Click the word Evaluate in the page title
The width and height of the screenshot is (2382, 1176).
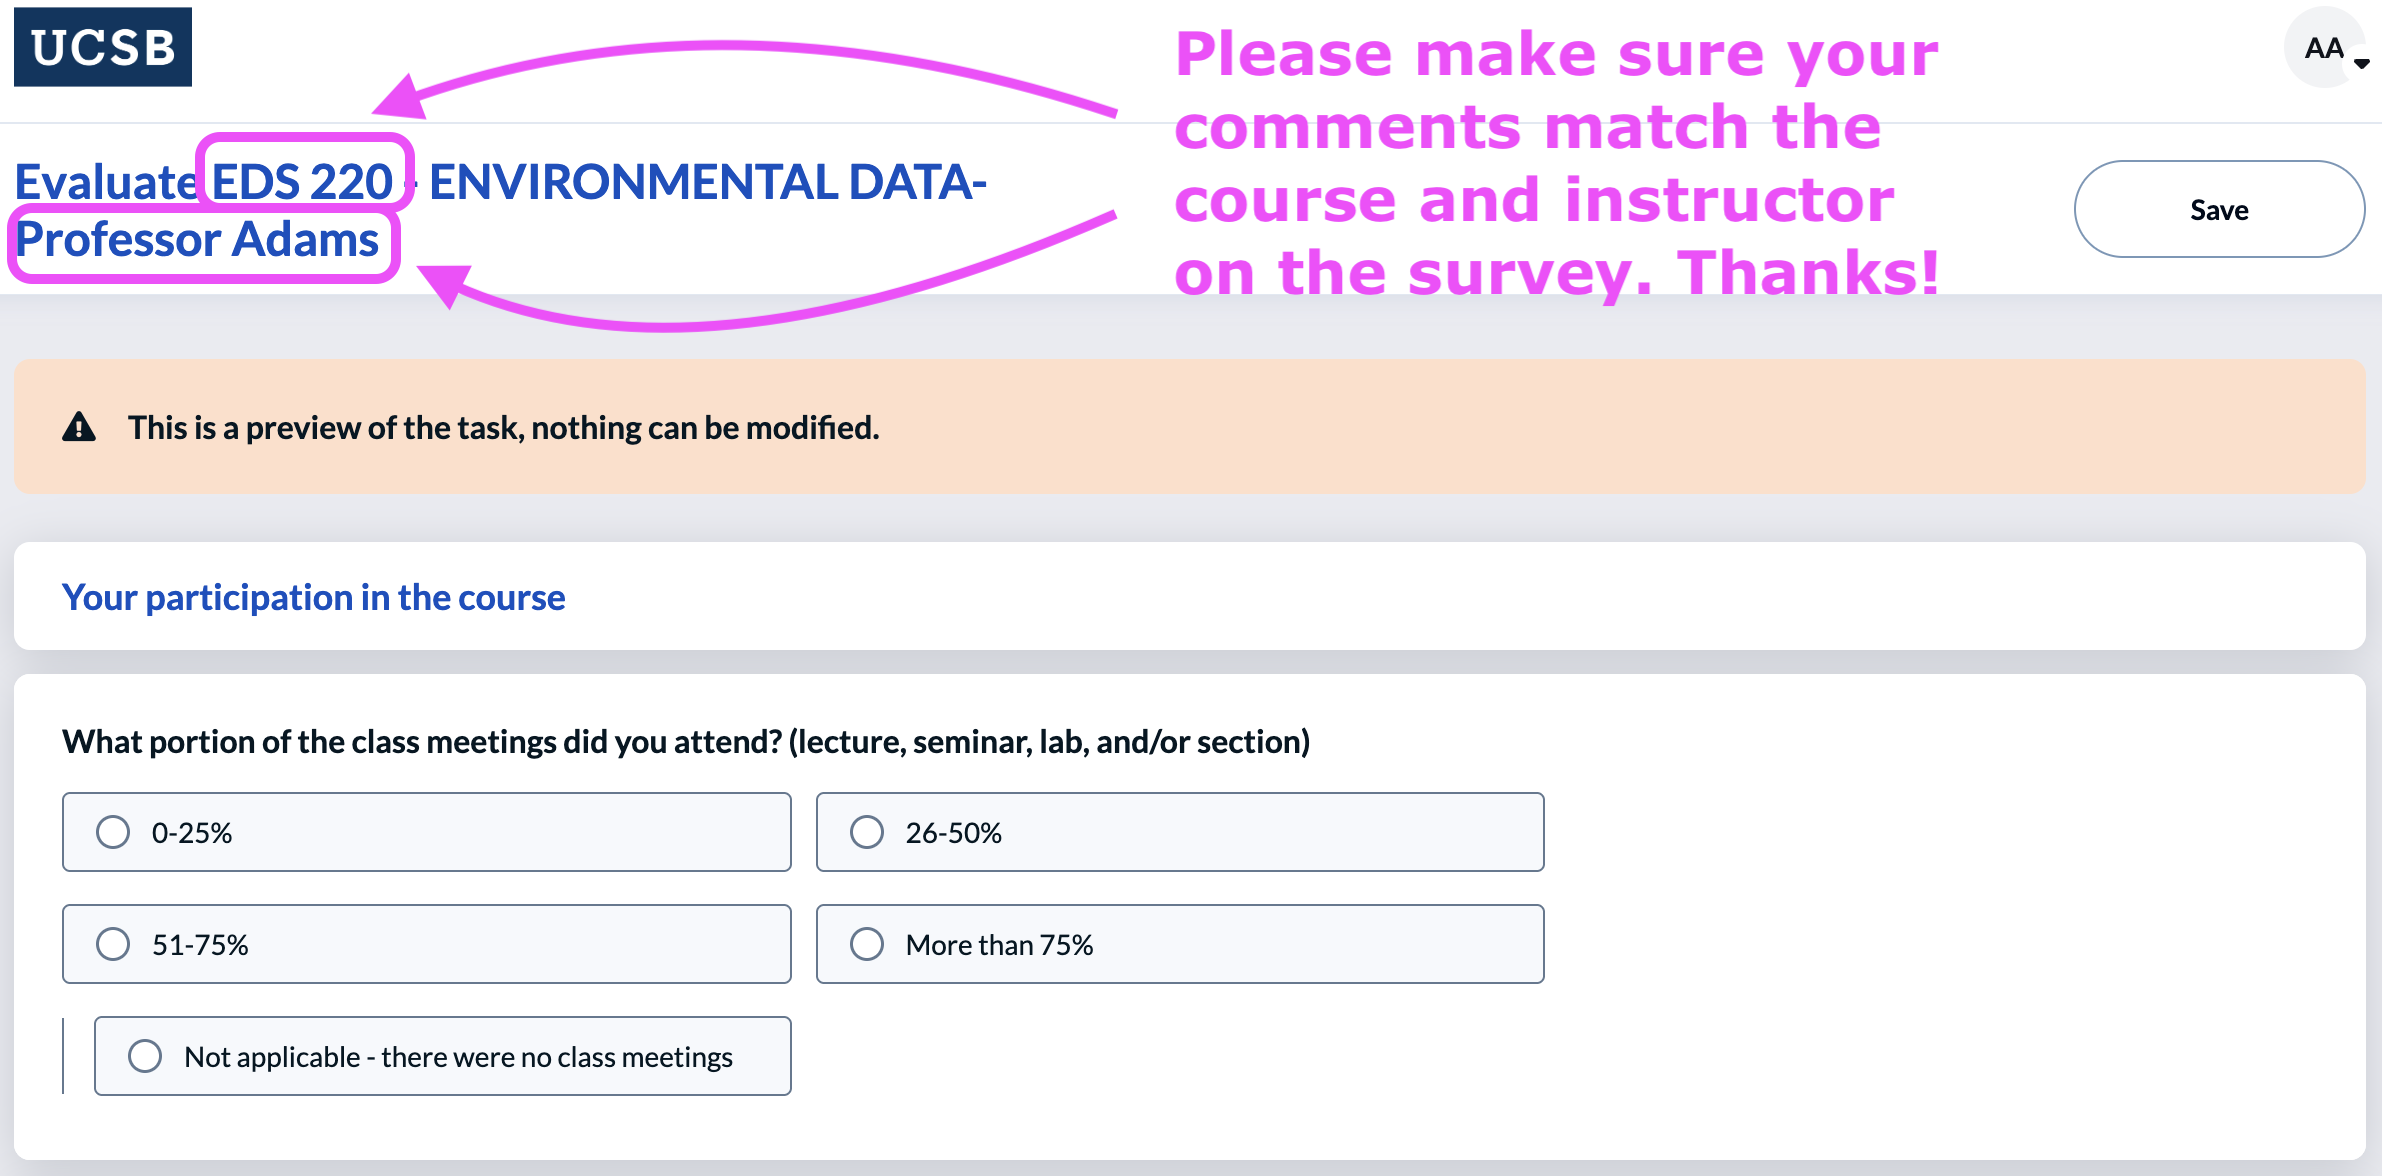104,182
